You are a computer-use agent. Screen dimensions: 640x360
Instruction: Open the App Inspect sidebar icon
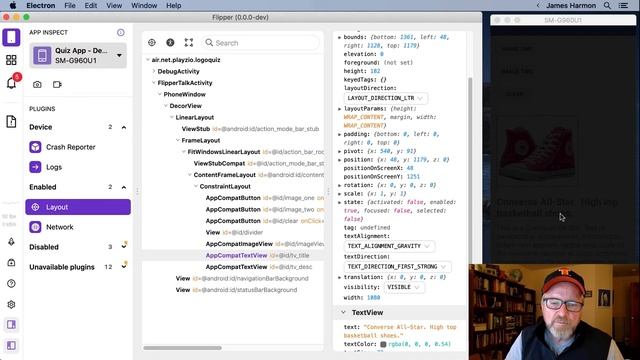point(11,37)
